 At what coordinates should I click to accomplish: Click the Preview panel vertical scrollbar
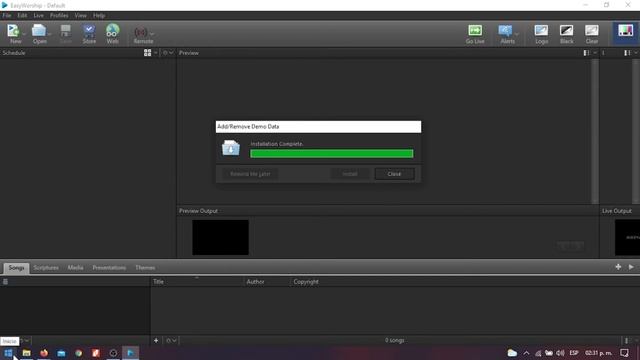click(x=595, y=131)
